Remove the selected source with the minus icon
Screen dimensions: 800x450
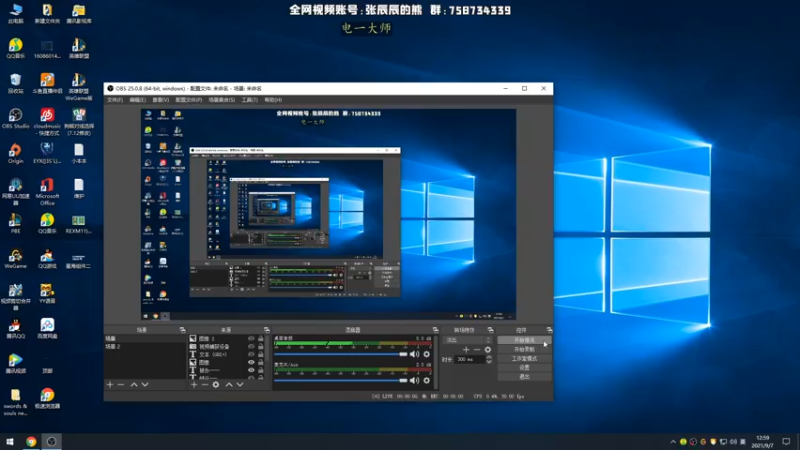205,385
